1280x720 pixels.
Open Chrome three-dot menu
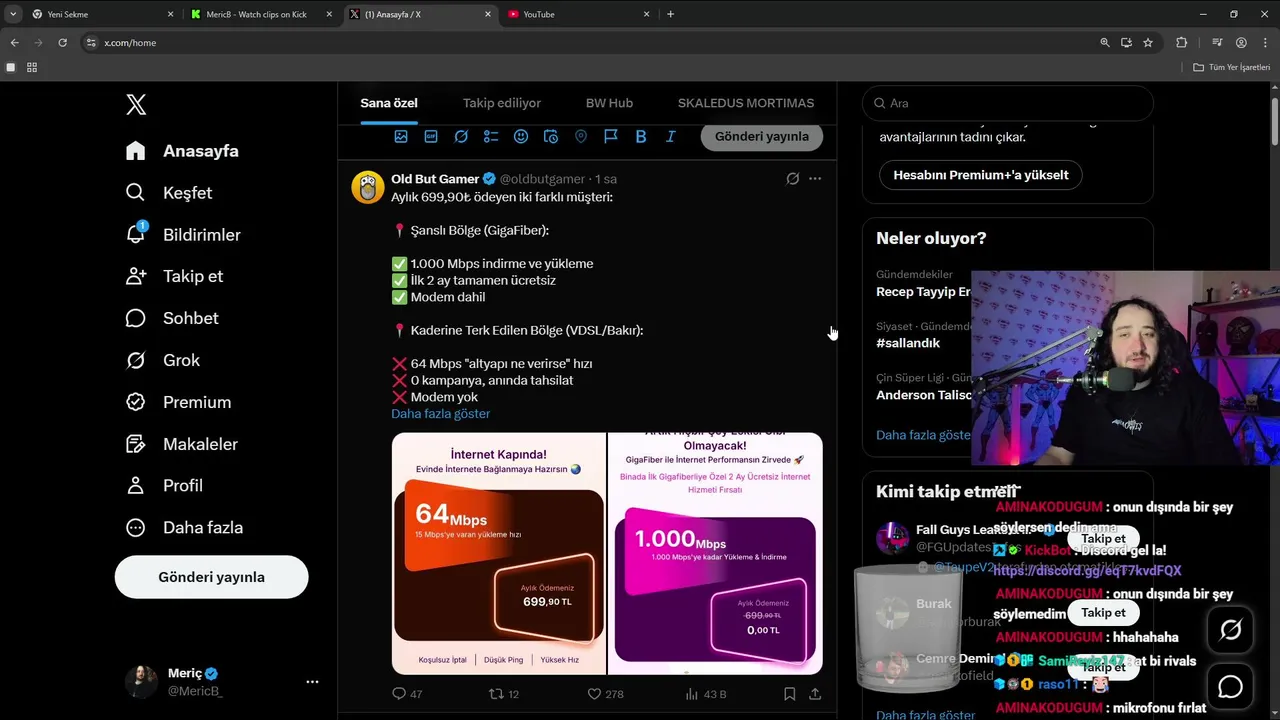(1265, 43)
